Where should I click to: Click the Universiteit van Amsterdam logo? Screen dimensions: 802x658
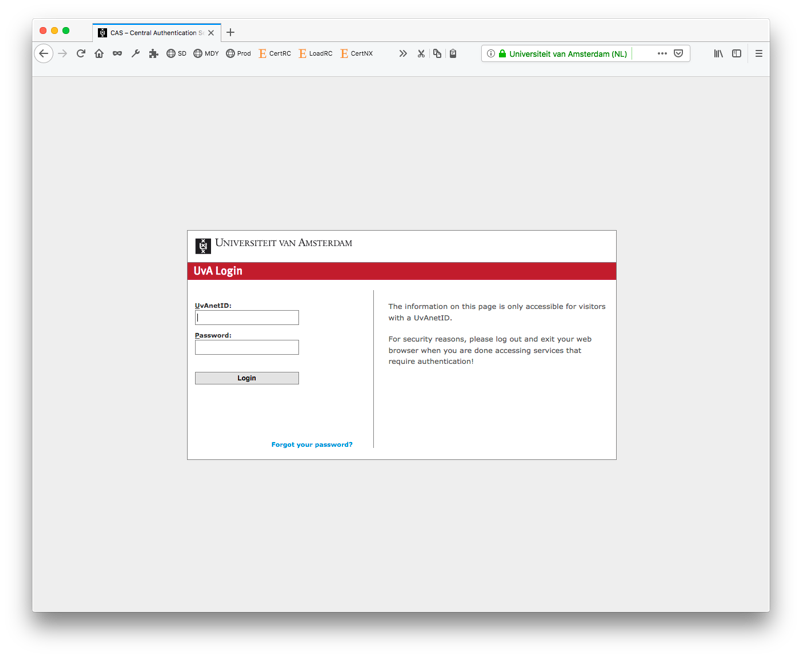point(274,245)
